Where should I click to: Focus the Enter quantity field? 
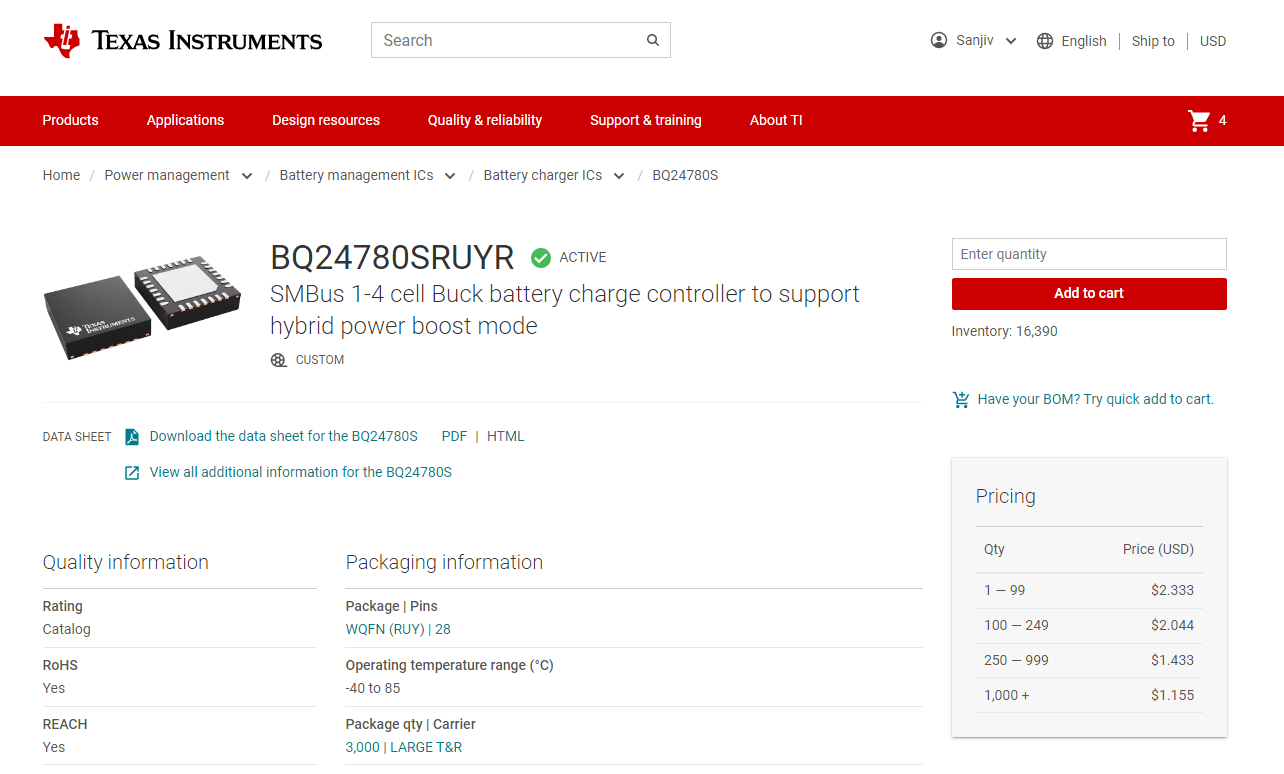1089,254
